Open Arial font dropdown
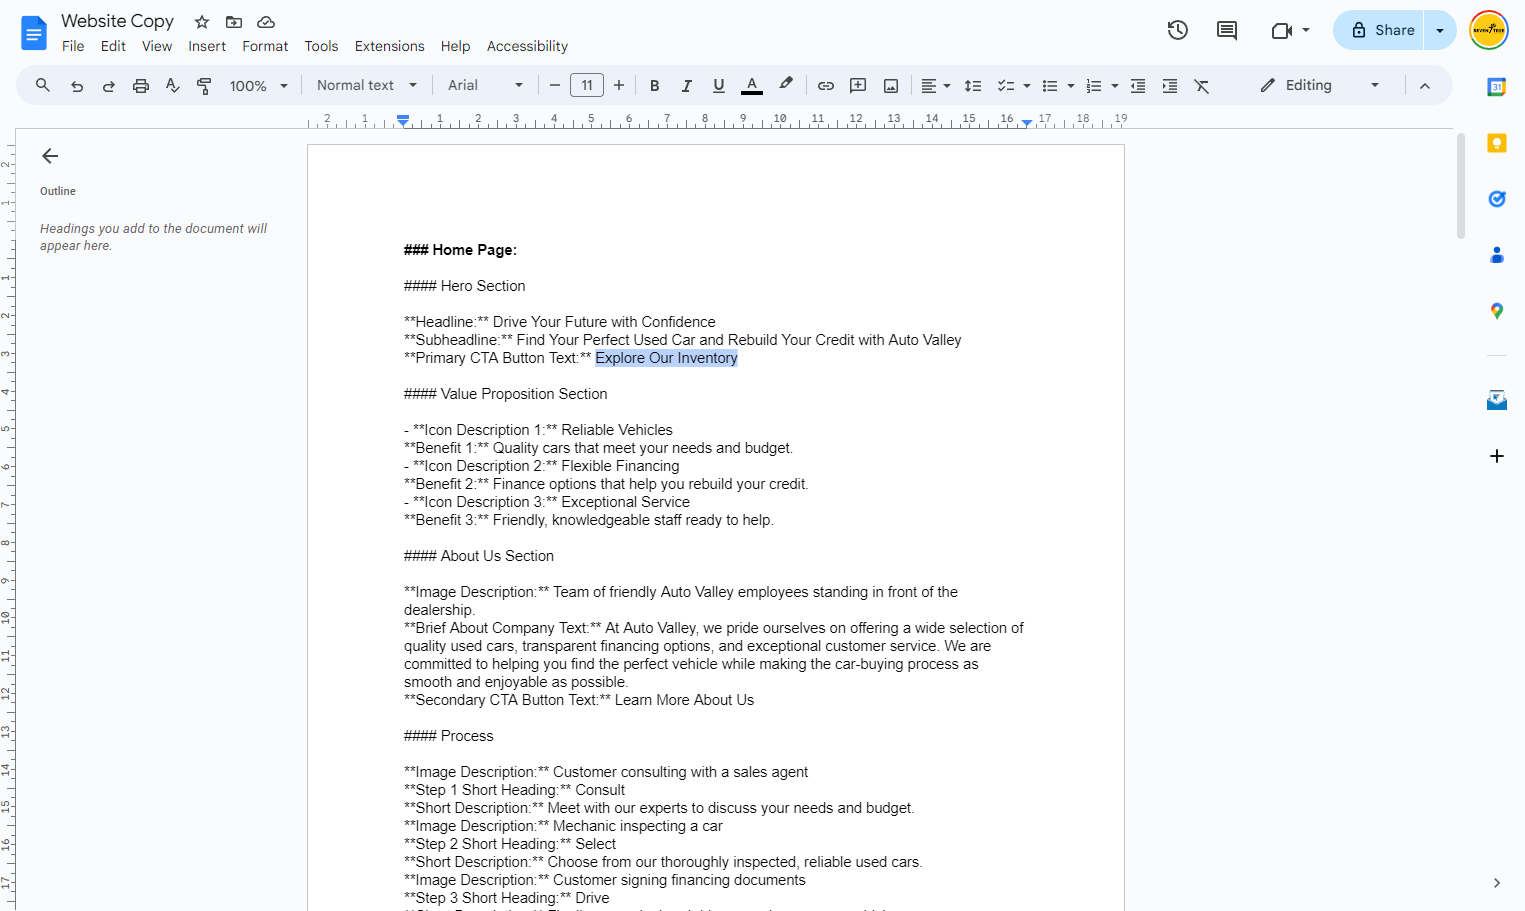Image resolution: width=1525 pixels, height=911 pixels. pos(485,86)
